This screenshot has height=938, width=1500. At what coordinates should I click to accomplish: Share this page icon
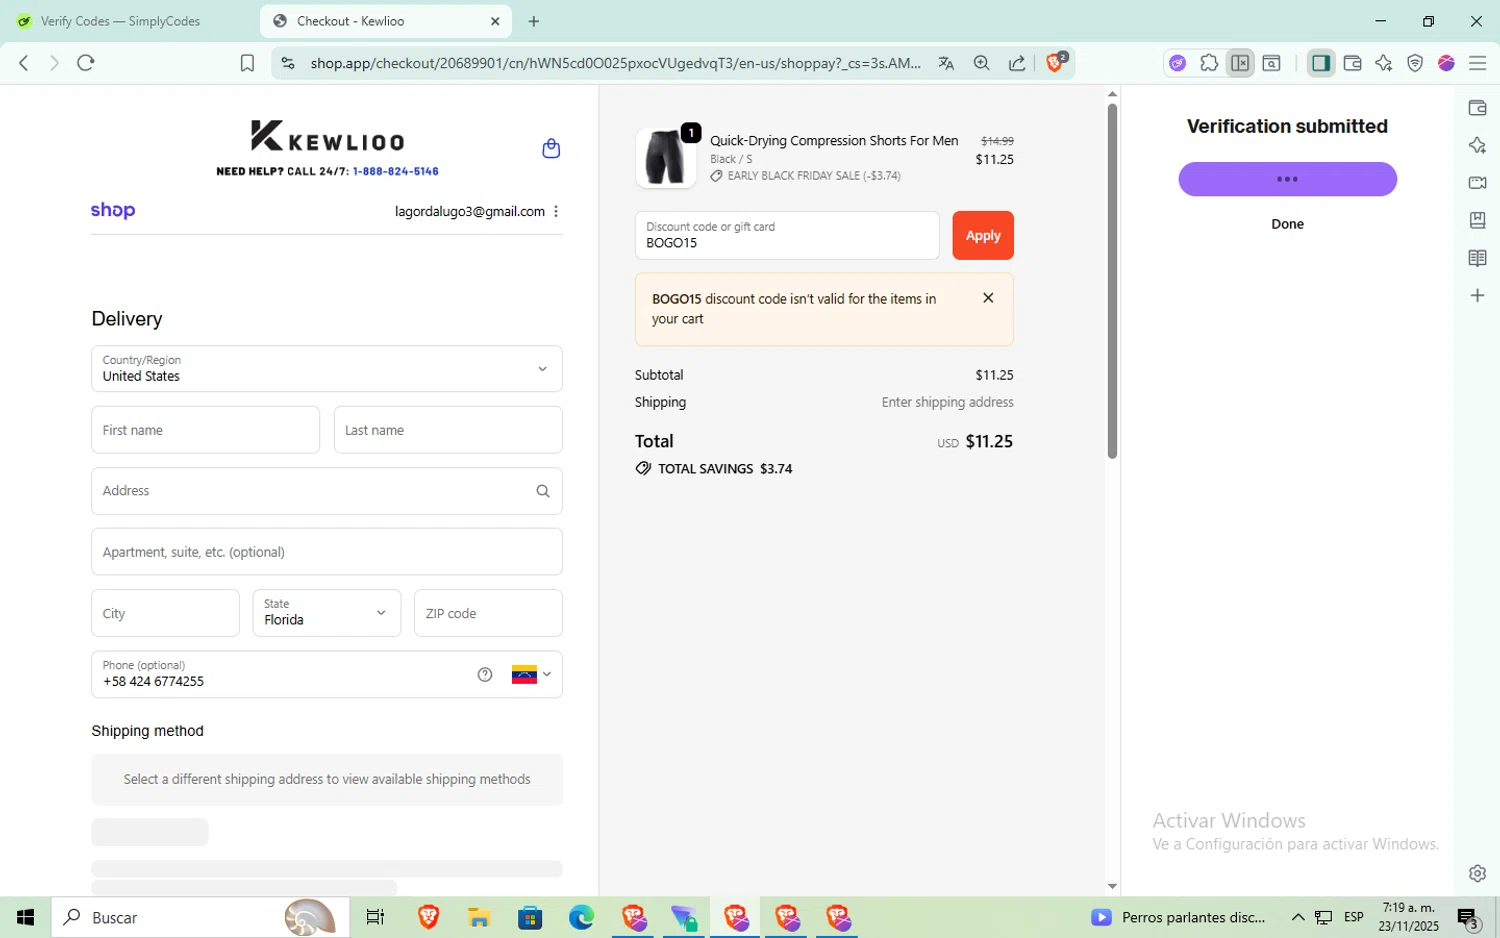[1017, 63]
